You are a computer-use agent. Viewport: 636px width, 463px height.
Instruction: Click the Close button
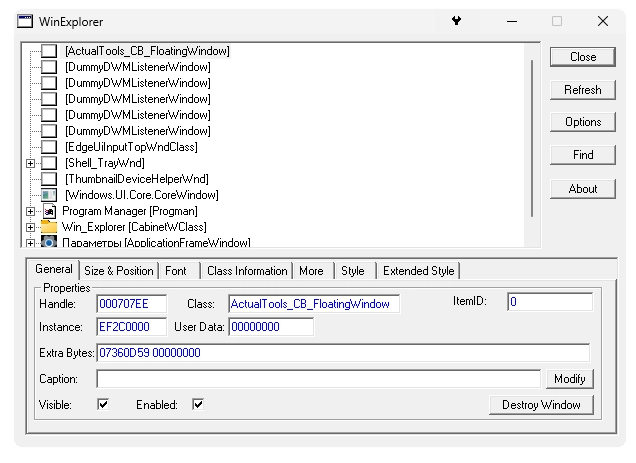[x=583, y=57]
